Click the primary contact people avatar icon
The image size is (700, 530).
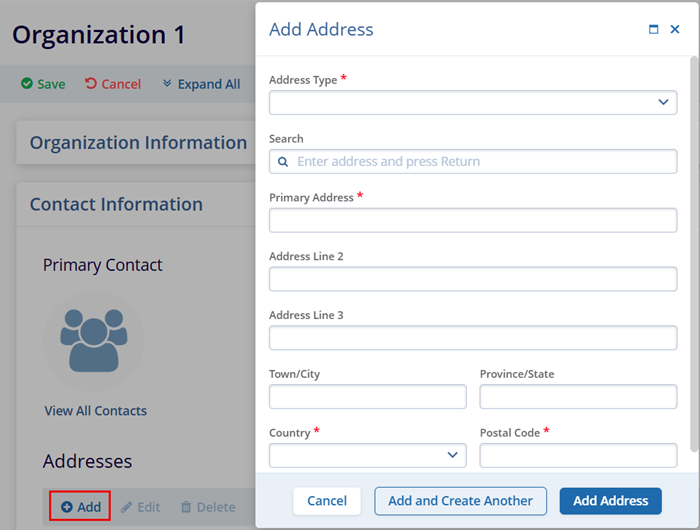click(x=91, y=339)
